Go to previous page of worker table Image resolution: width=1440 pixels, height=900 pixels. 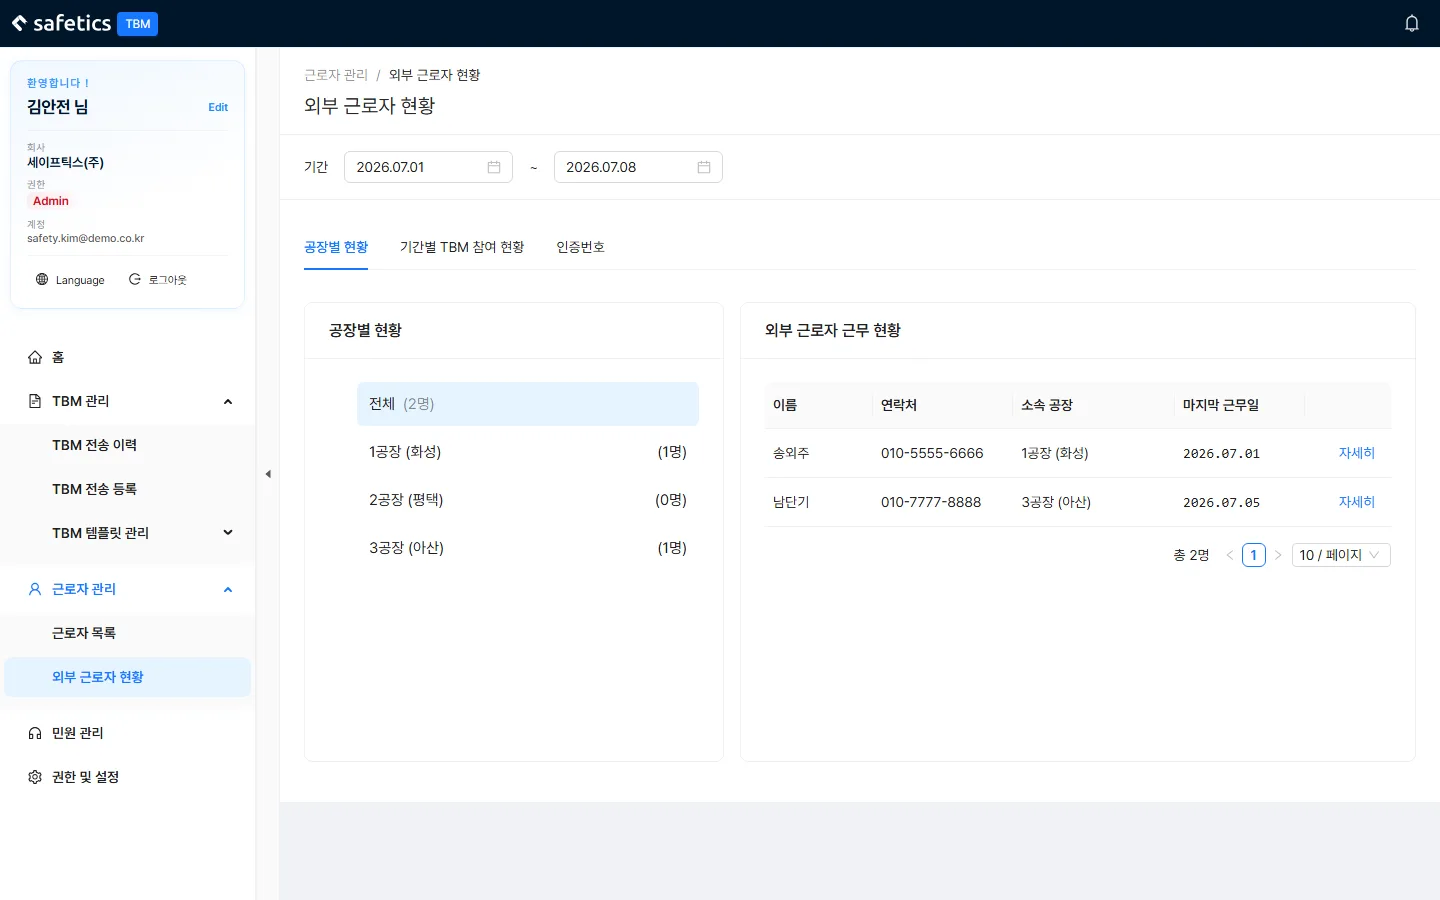click(1230, 555)
